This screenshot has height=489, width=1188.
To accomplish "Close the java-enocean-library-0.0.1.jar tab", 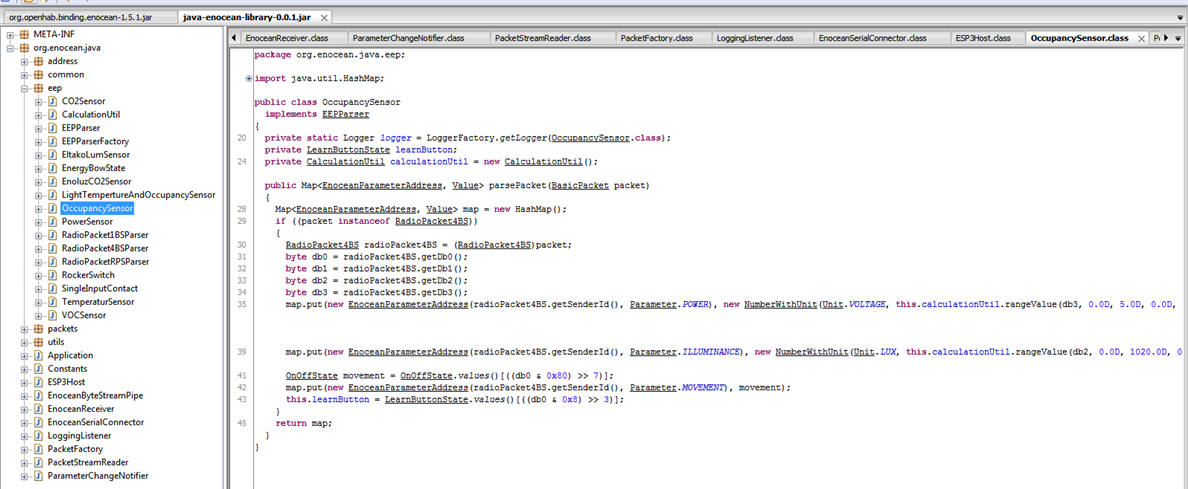I will click(326, 18).
